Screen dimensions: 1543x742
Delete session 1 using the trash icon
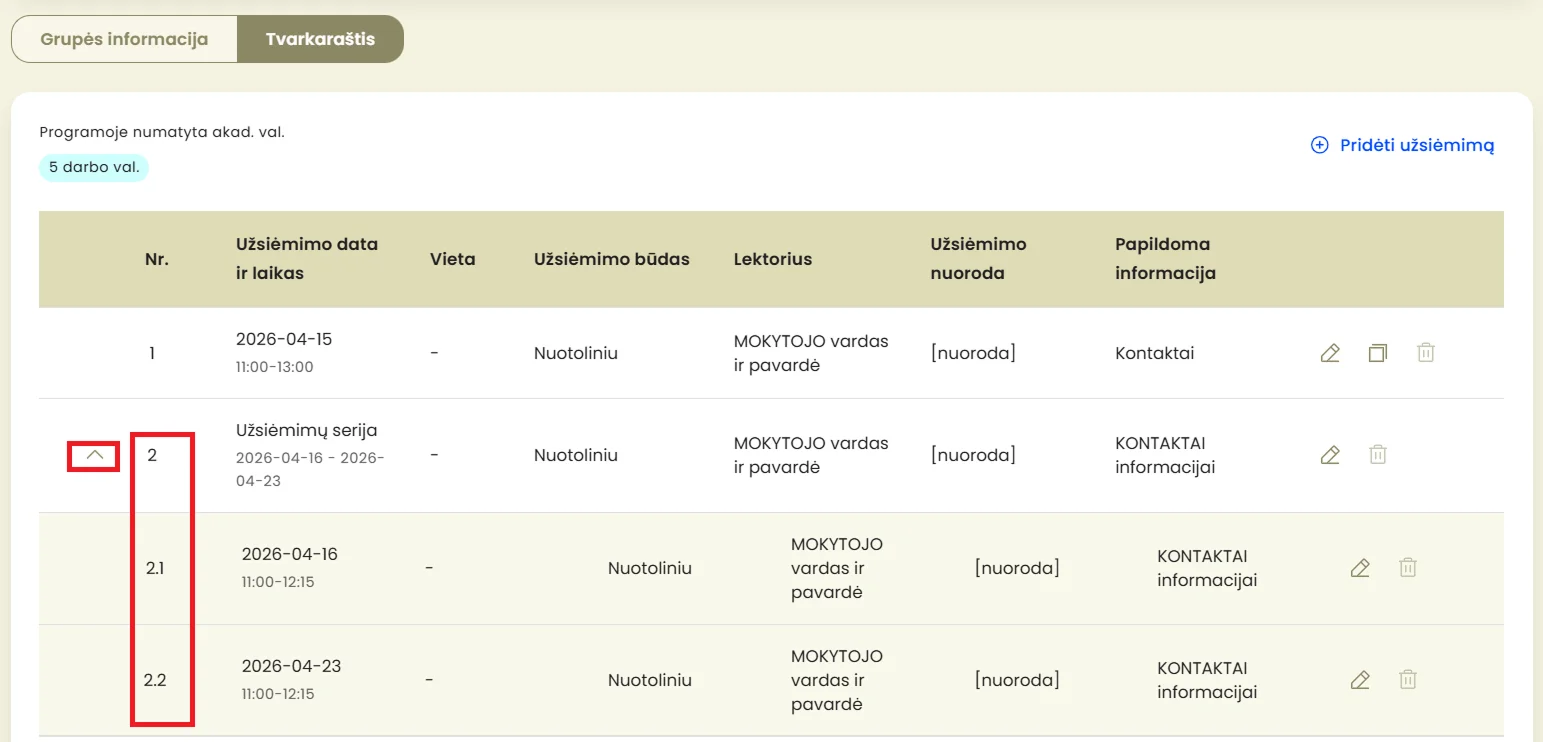pyautogui.click(x=1426, y=353)
